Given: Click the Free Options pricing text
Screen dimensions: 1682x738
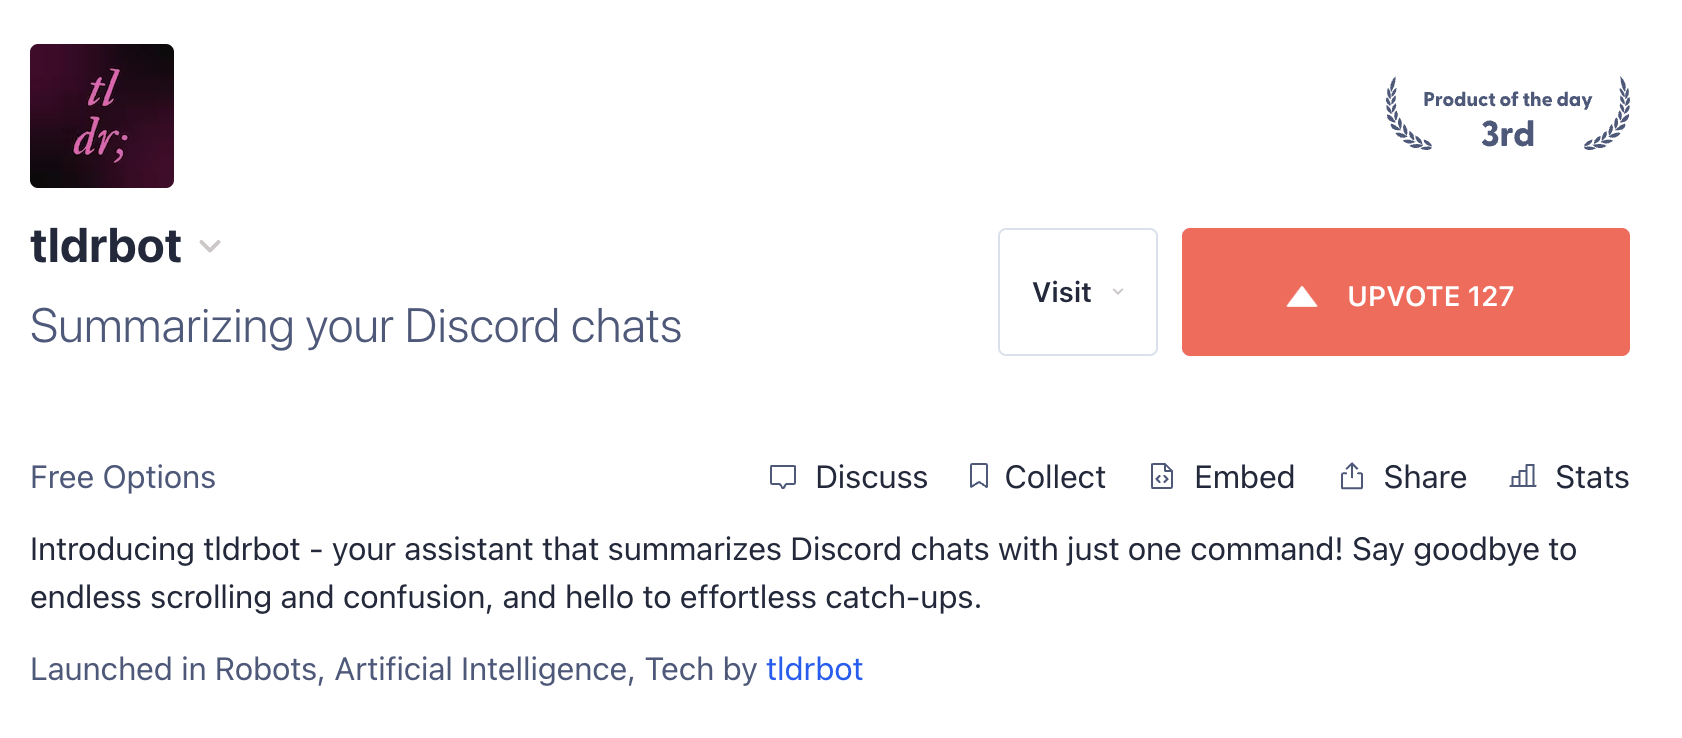Looking at the screenshot, I should point(123,477).
